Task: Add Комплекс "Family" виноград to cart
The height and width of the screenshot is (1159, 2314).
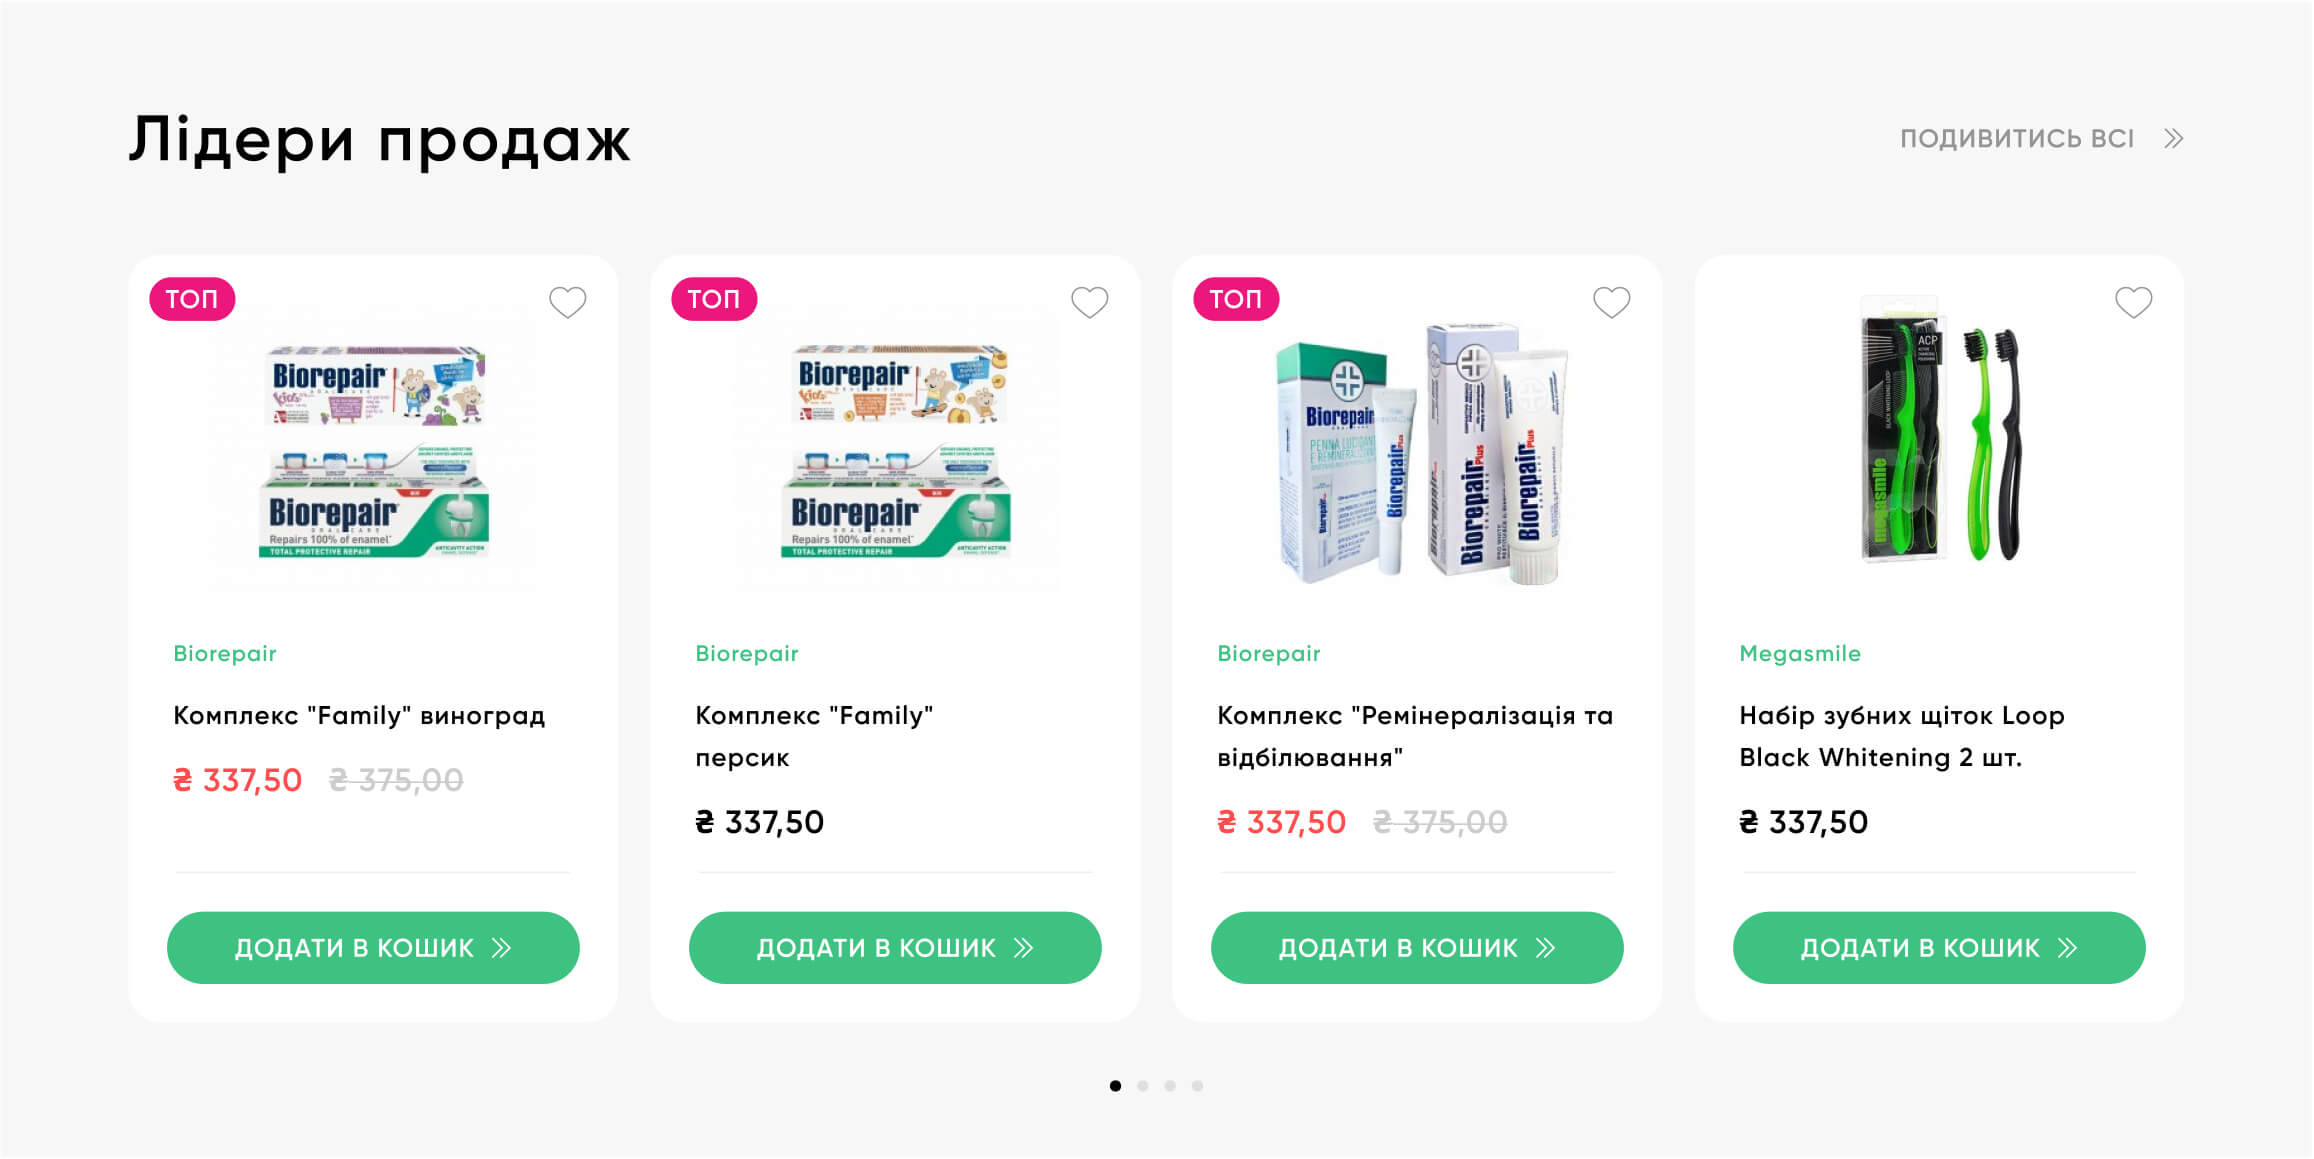Action: click(x=373, y=947)
